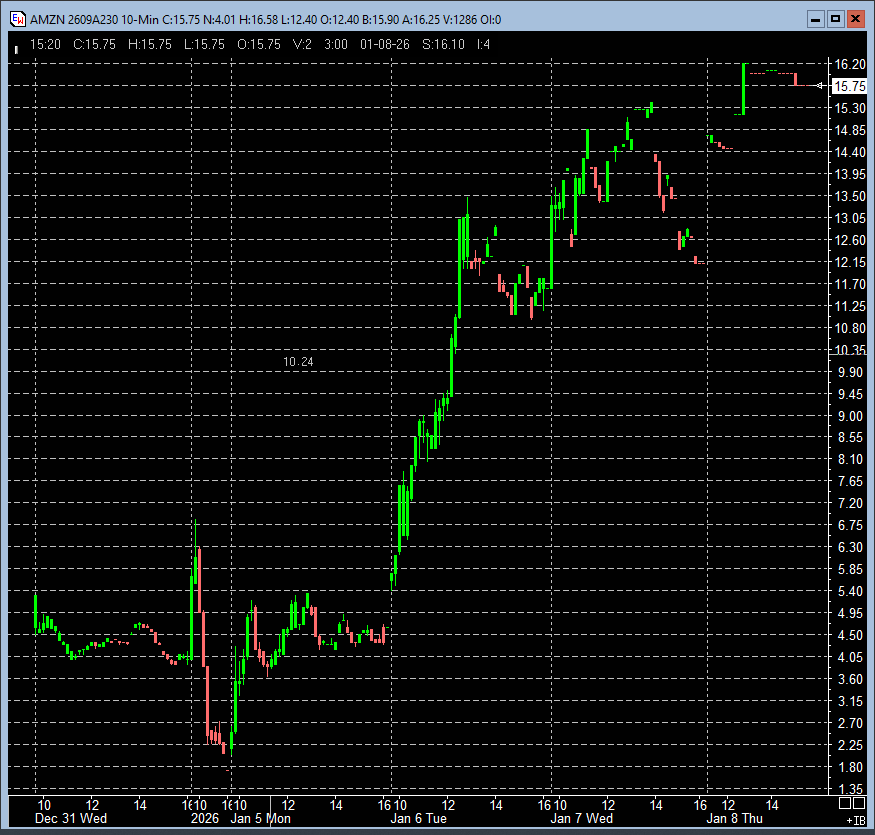Viewport: 875px width, 835px height.
Task: Click the right square box above +IB
Action: coord(859,803)
